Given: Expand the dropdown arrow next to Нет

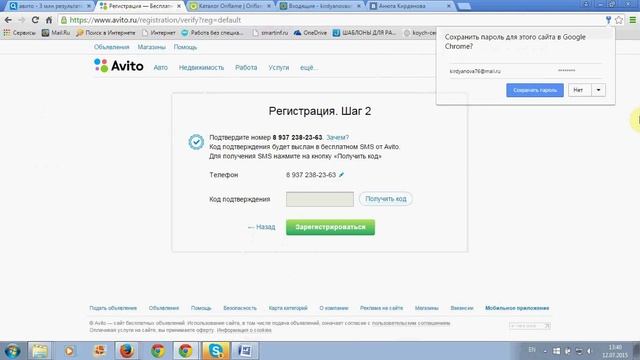Looking at the screenshot, I should 598,90.
